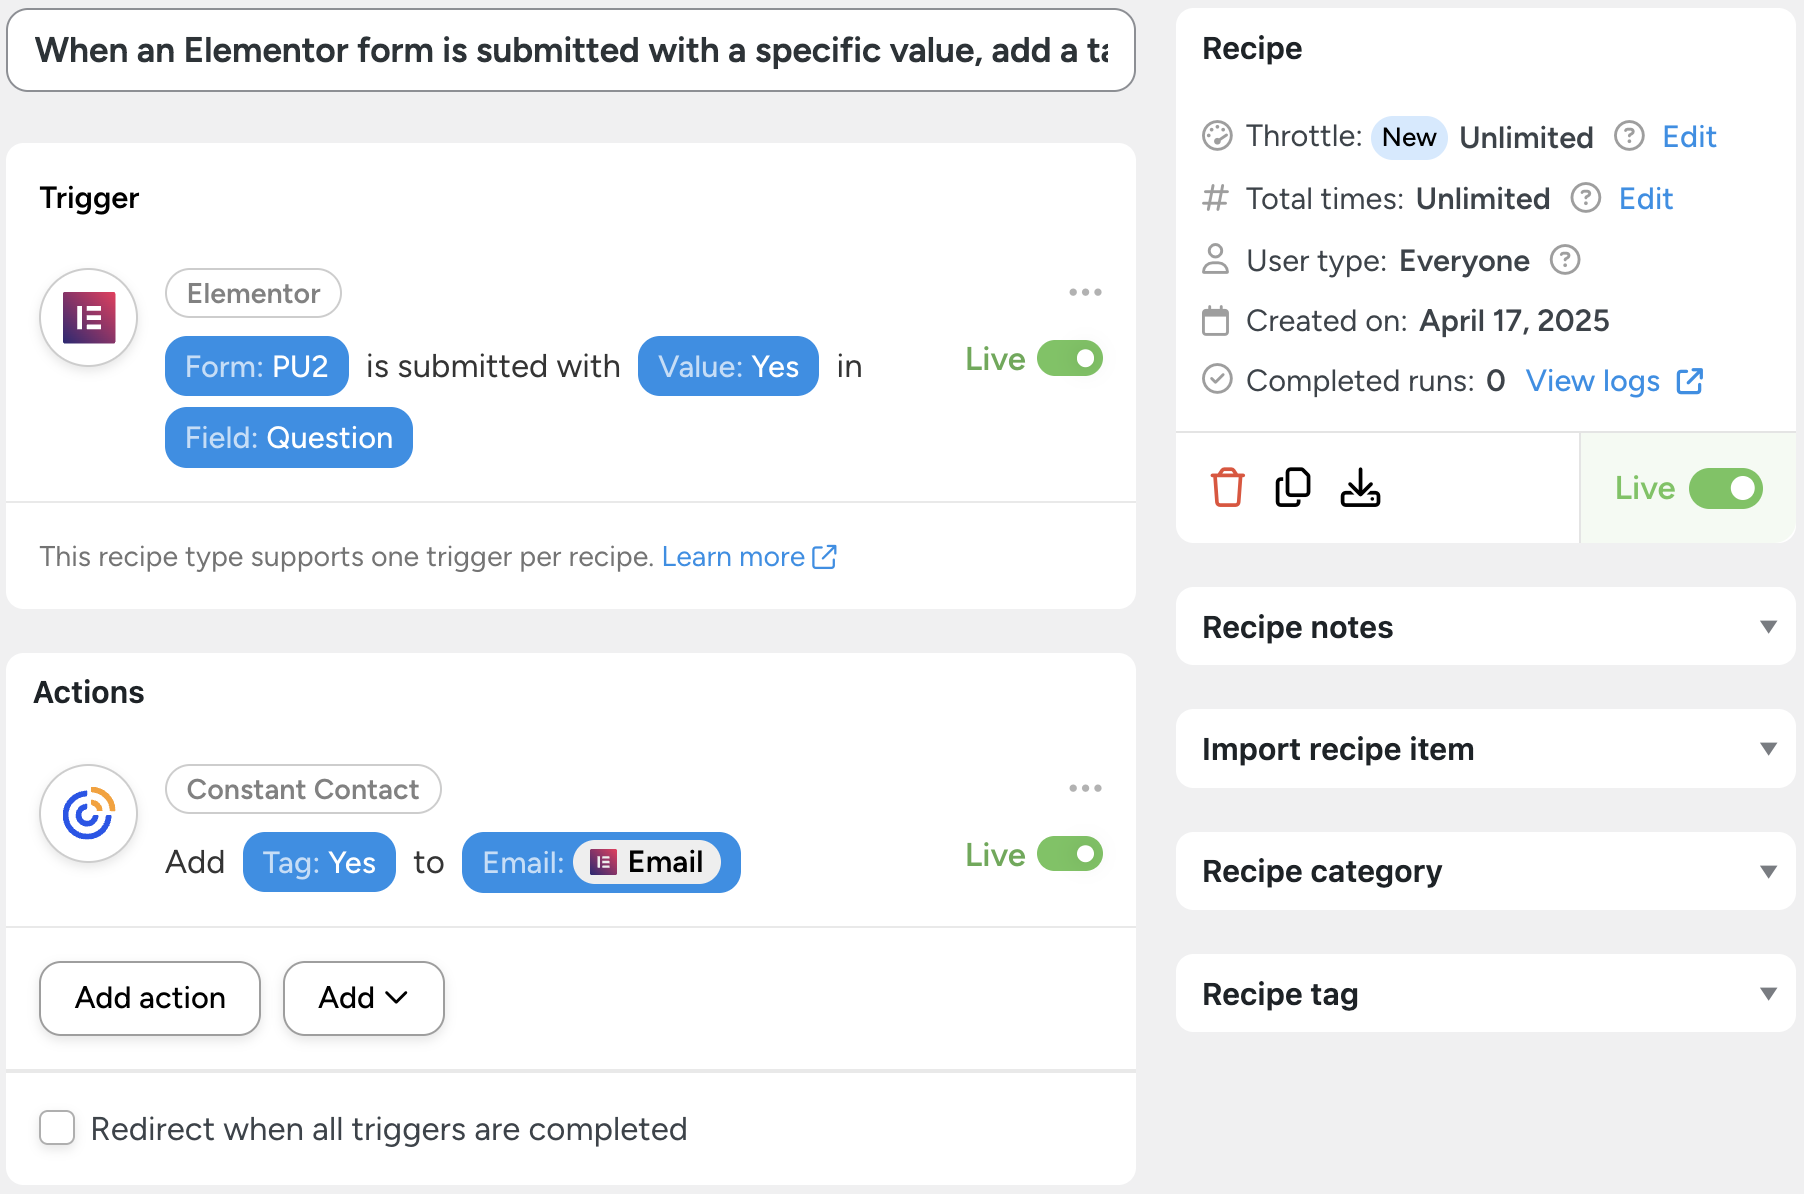Image resolution: width=1804 pixels, height=1194 pixels.
Task: Open the trigger three-dots options menu
Action: tap(1085, 293)
